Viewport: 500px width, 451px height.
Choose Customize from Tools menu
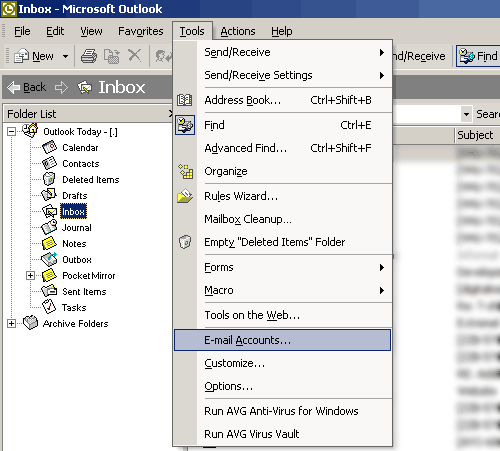click(282, 363)
